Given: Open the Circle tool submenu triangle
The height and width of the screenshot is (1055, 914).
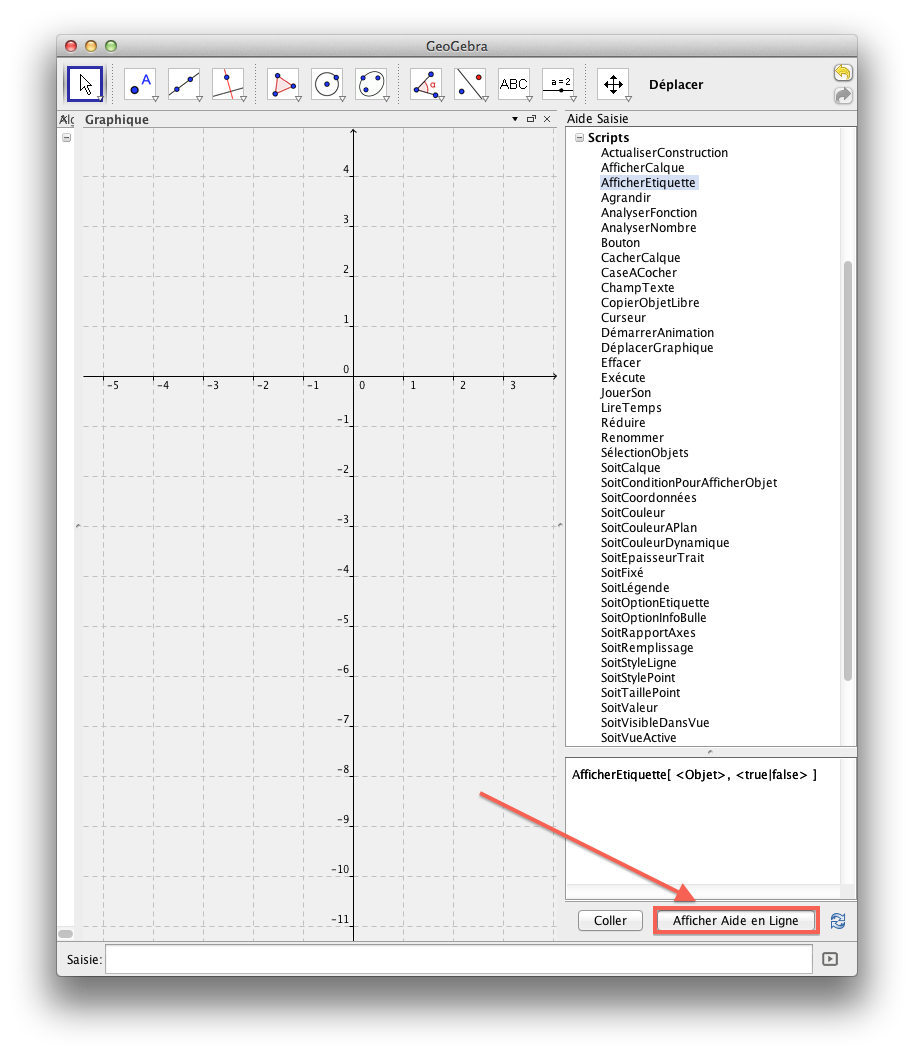Looking at the screenshot, I should 342,99.
